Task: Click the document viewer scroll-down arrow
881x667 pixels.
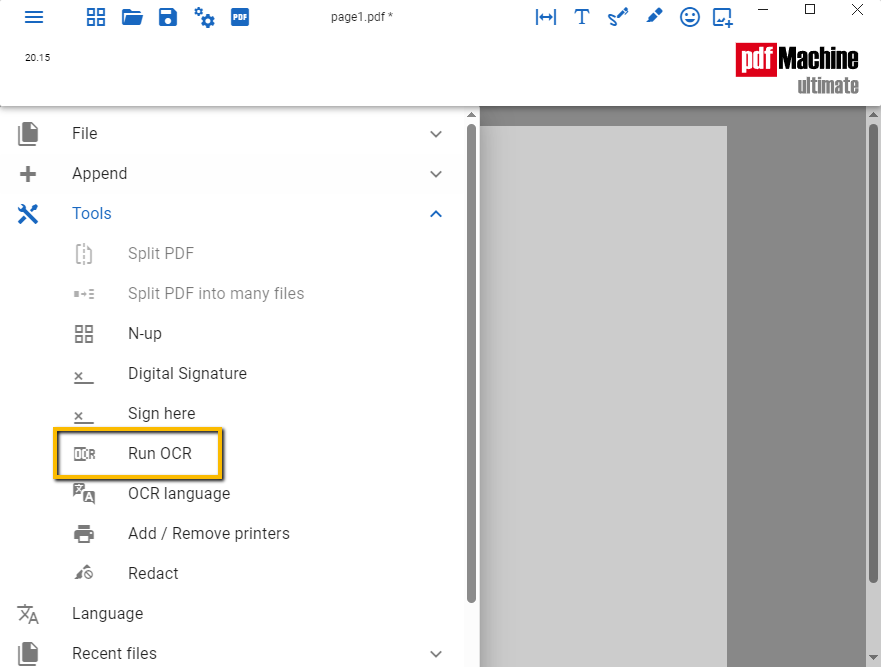Action: 873,657
